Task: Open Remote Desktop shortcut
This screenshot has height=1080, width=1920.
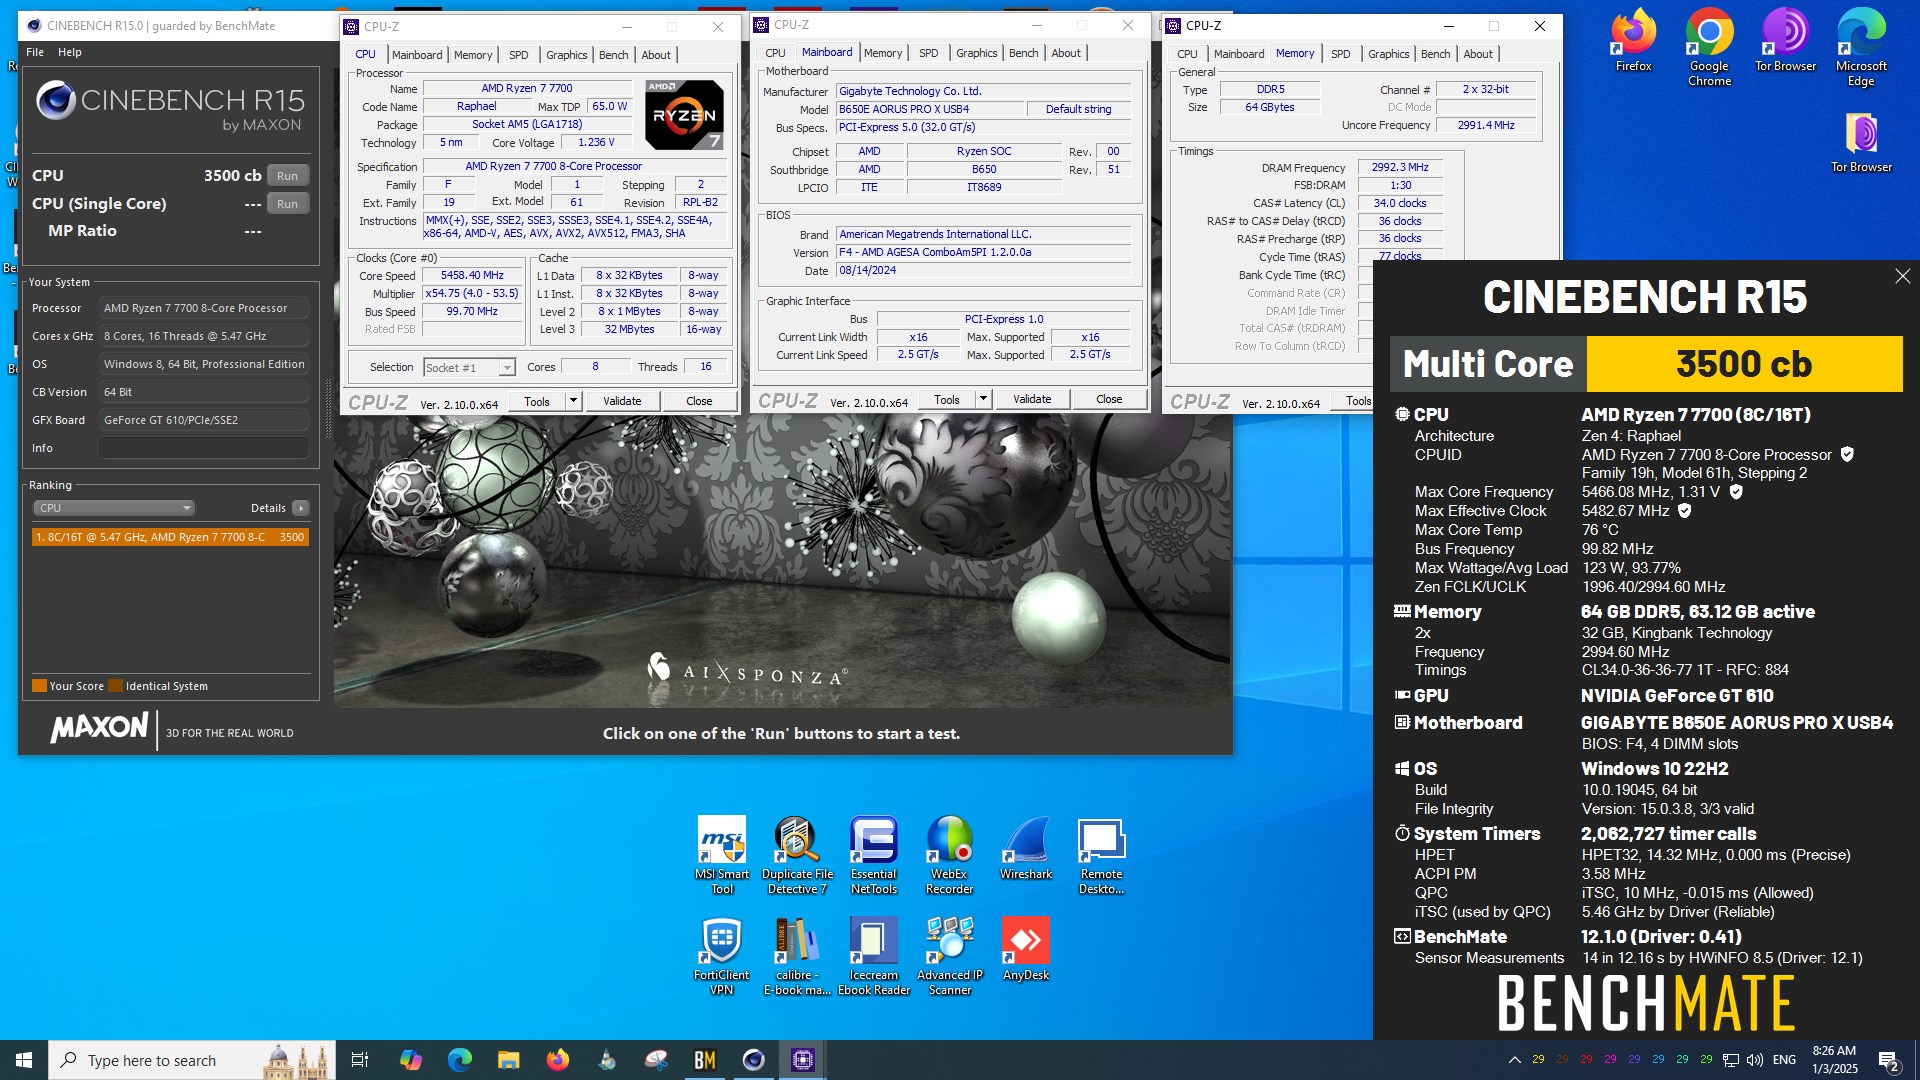Action: [x=1101, y=856]
